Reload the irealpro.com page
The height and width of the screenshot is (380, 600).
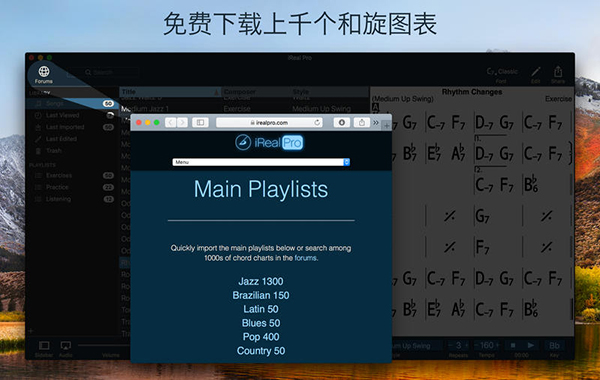pos(317,122)
